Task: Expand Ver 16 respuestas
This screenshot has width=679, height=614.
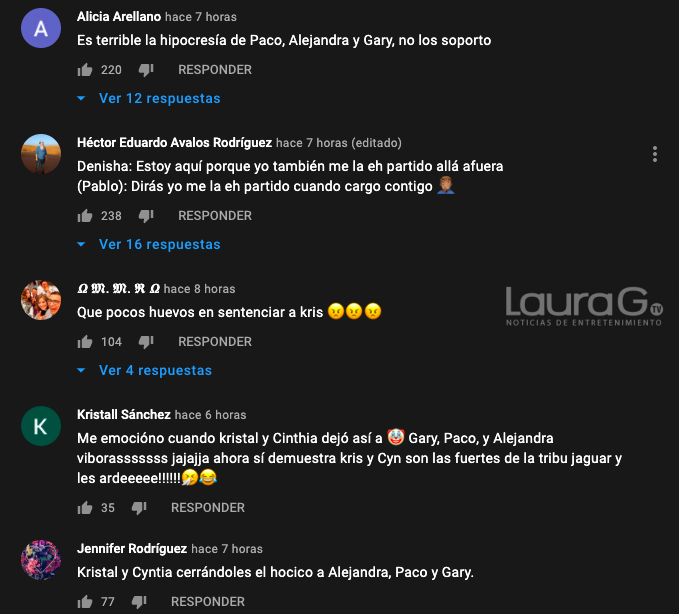Action: click(x=149, y=244)
